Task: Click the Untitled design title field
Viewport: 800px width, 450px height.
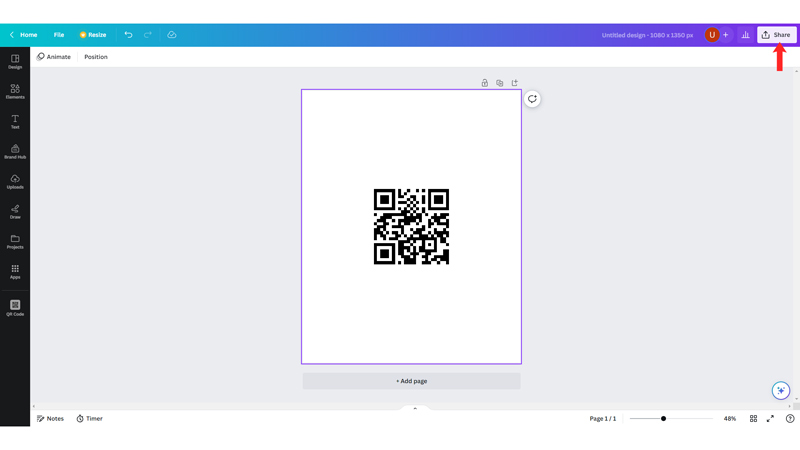Action: coord(647,35)
